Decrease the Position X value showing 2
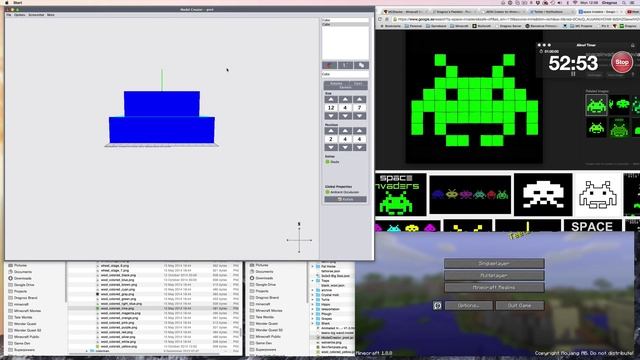The width and height of the screenshot is (640, 360). coord(331,147)
